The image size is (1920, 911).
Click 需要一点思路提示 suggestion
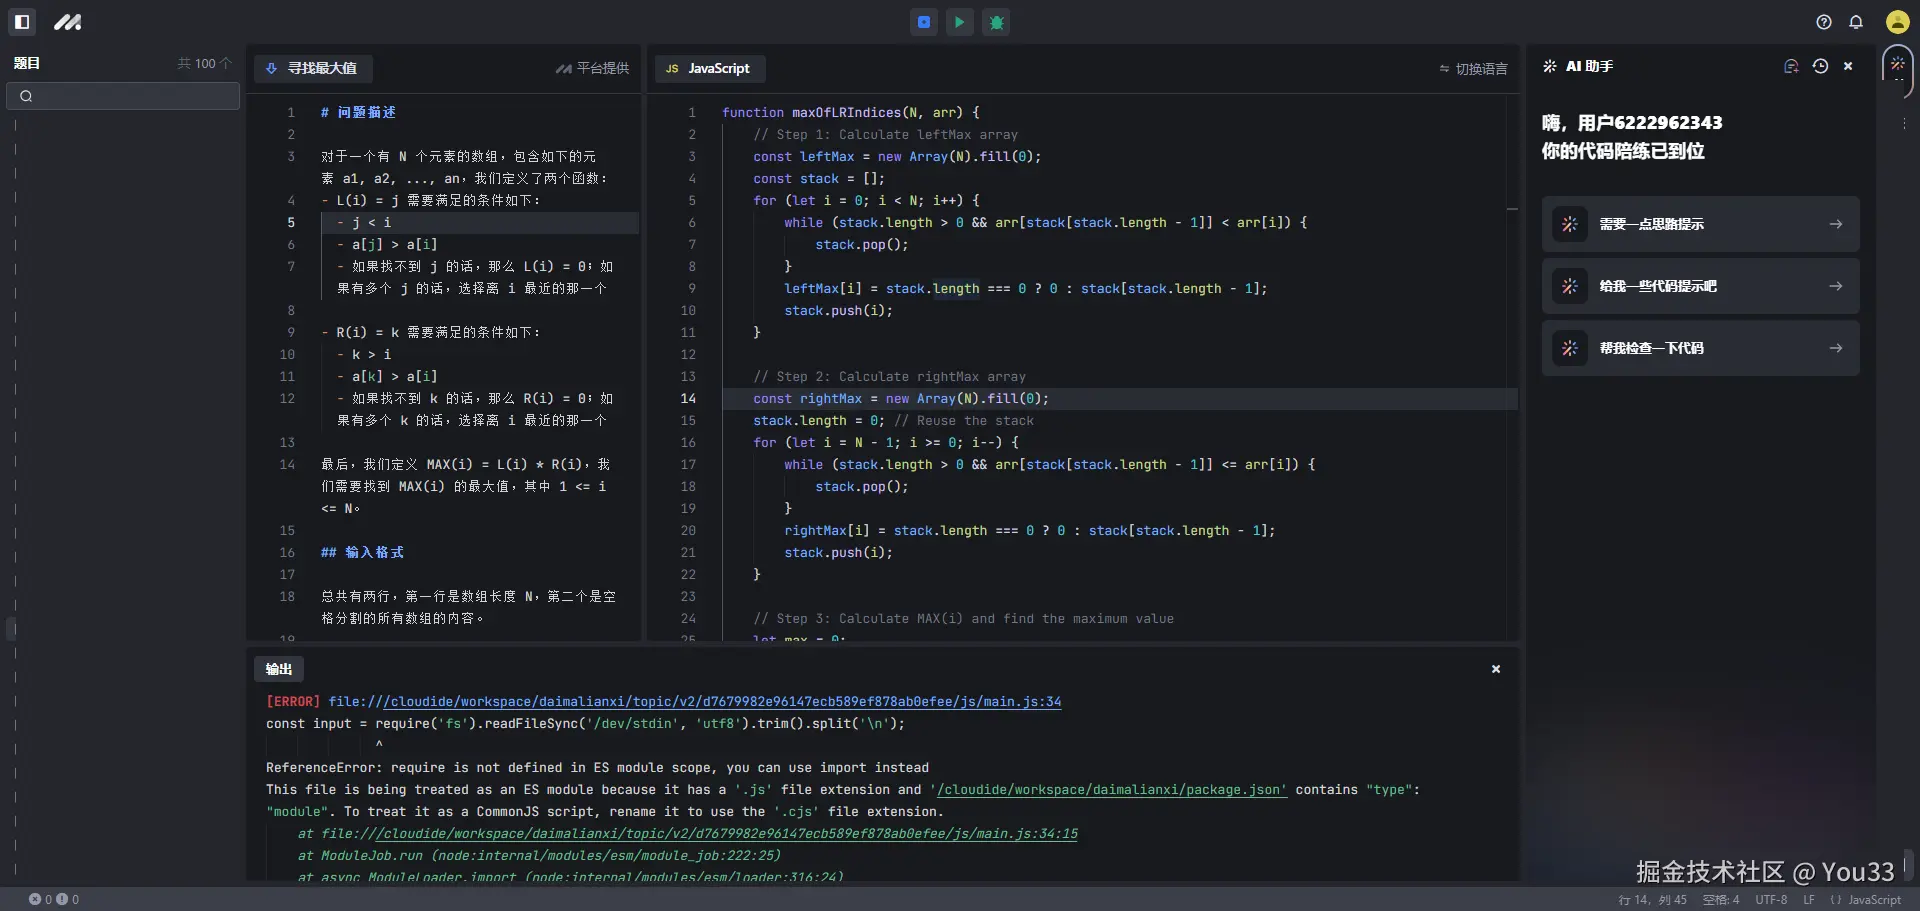1700,224
